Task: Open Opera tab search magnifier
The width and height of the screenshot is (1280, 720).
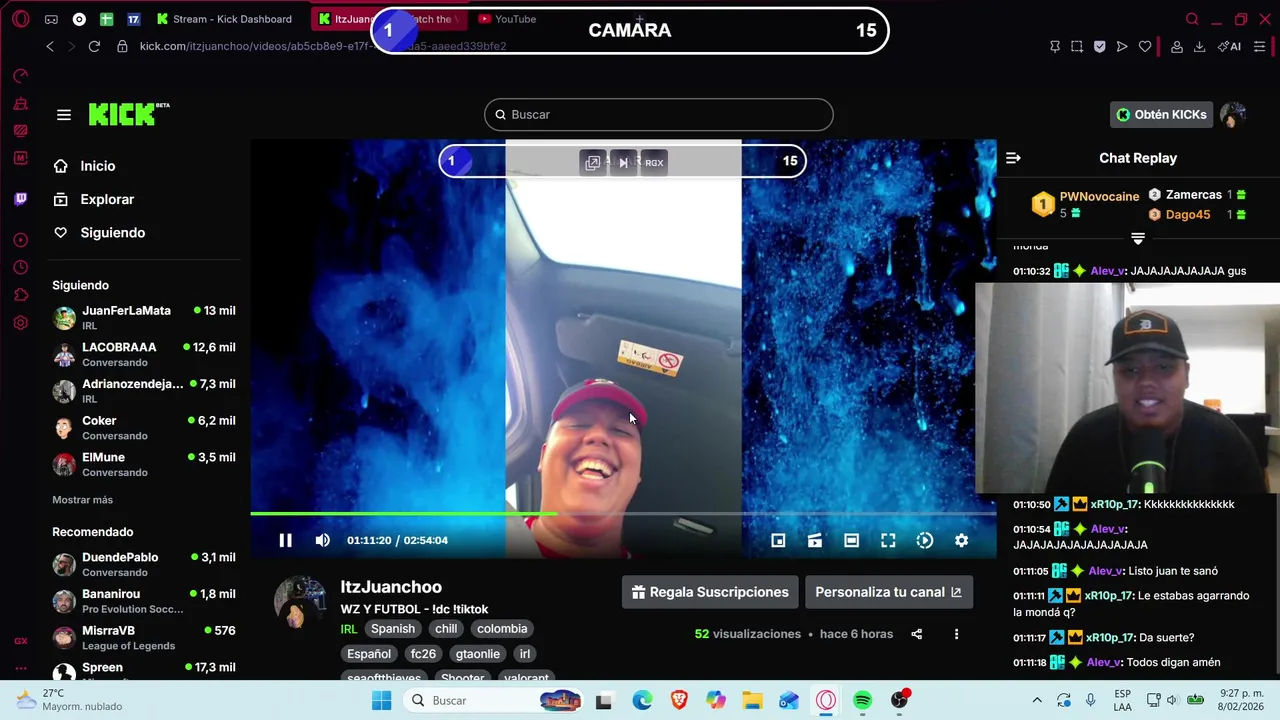Action: [1192, 19]
